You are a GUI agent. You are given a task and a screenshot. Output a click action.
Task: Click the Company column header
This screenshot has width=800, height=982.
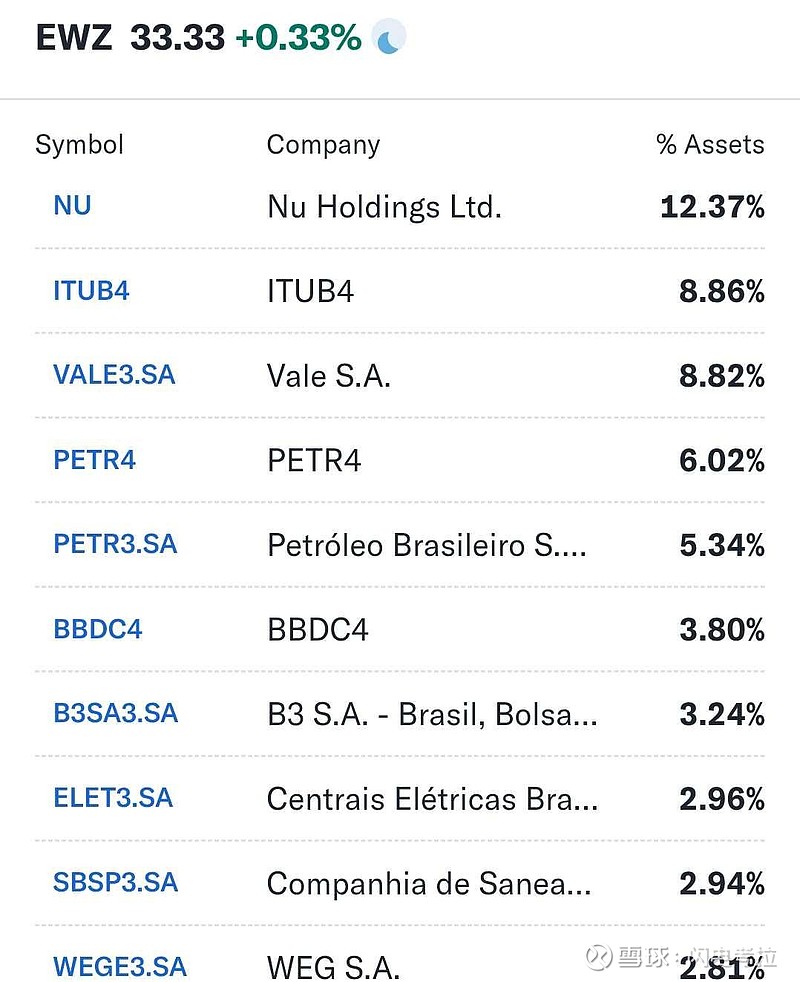[323, 145]
